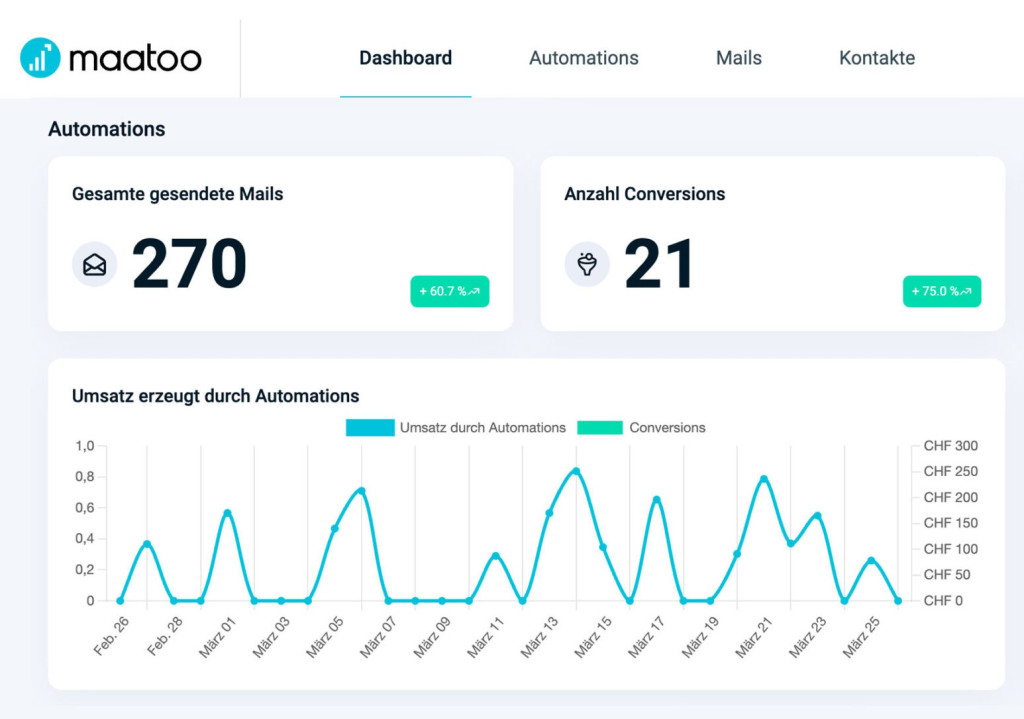
Task: Click the 0,4 left axis label
Action: [85, 539]
